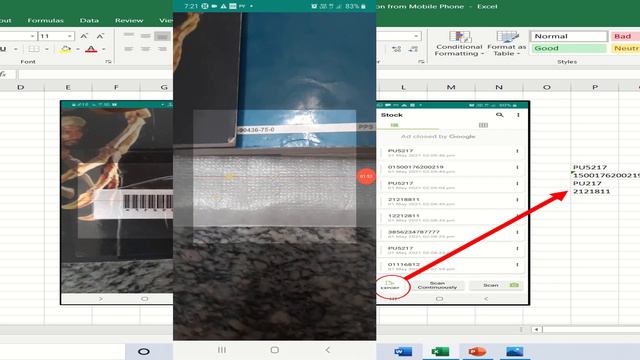This screenshot has width=640, height=360.
Task: Expand the underline style dropdown arrow
Action: 16,49
